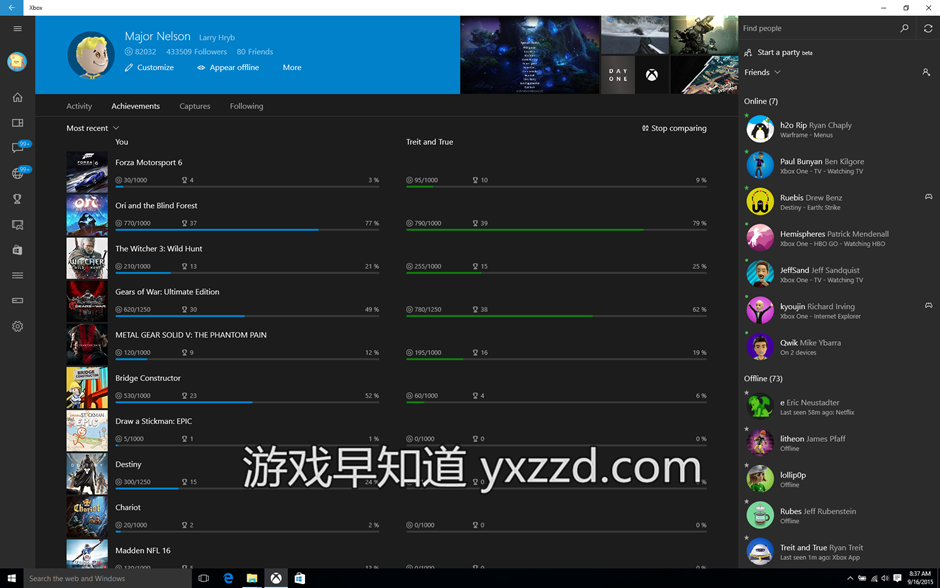Viewport: 940px width, 588px height.
Task: Open Ori and the Blind Forest thumbnail
Action: point(87,215)
